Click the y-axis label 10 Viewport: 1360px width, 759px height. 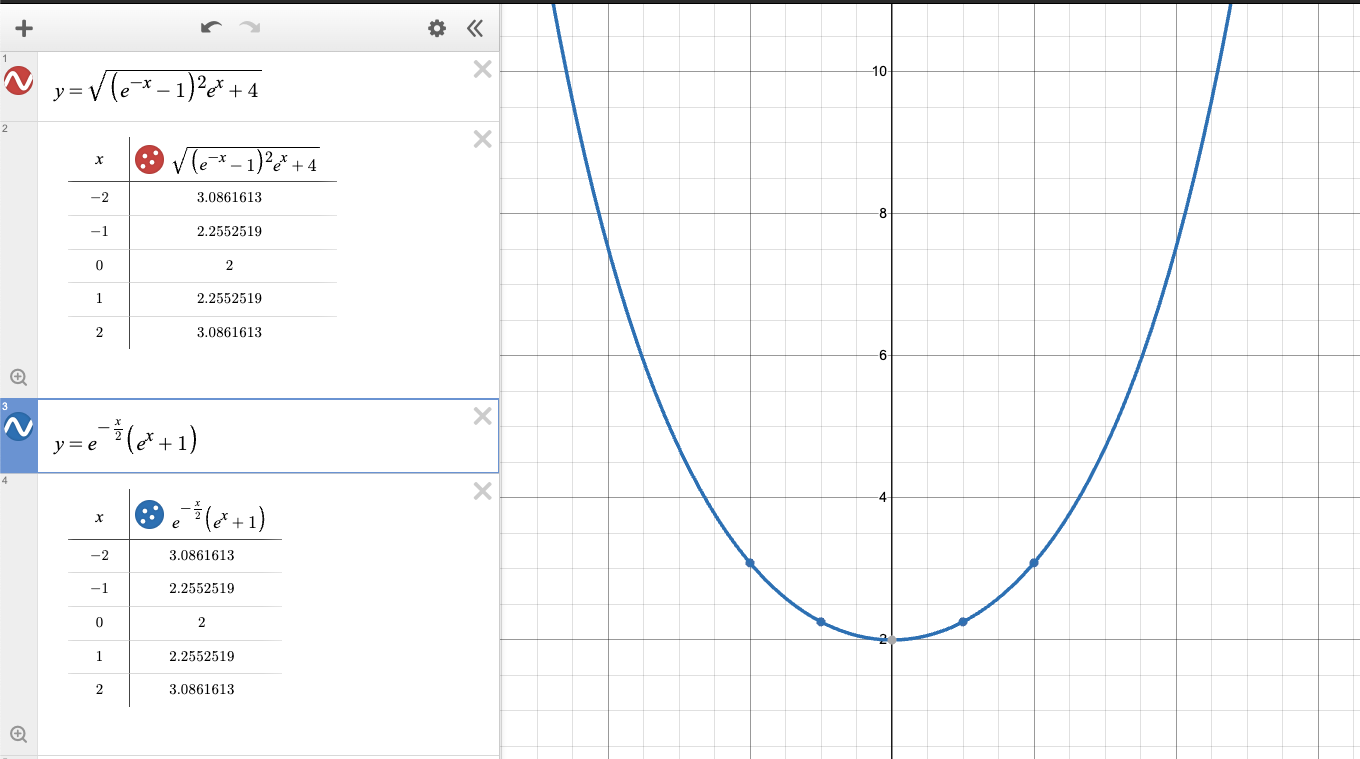click(880, 71)
